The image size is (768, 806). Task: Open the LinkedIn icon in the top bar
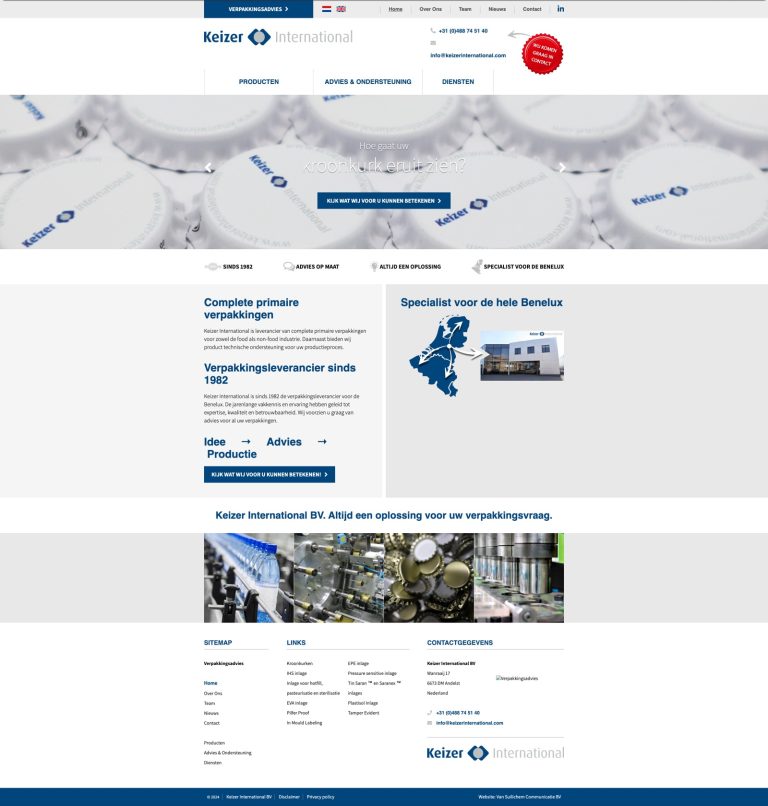point(560,9)
